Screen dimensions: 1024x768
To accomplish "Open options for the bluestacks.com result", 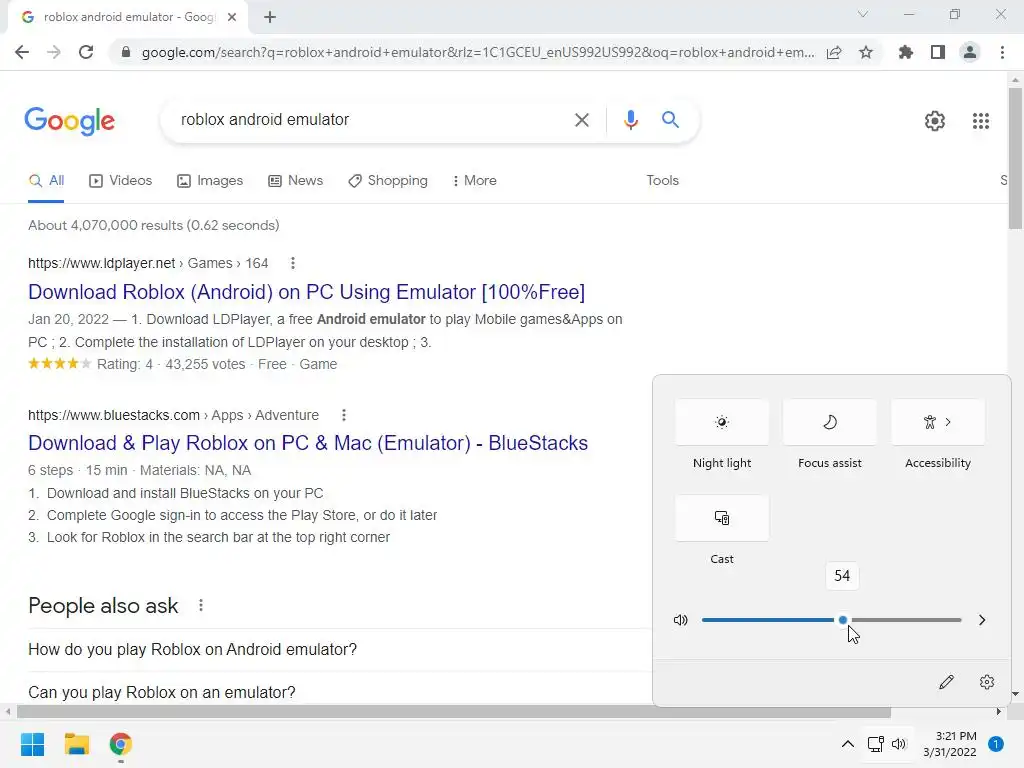I will tap(344, 415).
